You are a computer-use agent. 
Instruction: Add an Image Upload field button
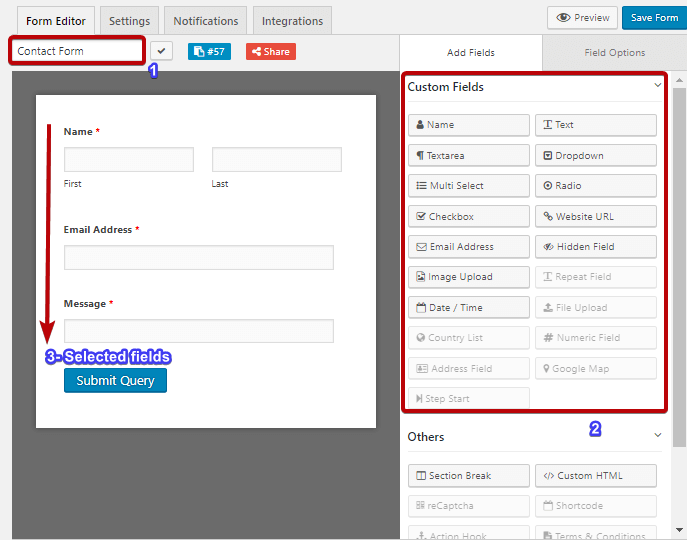[x=468, y=277]
